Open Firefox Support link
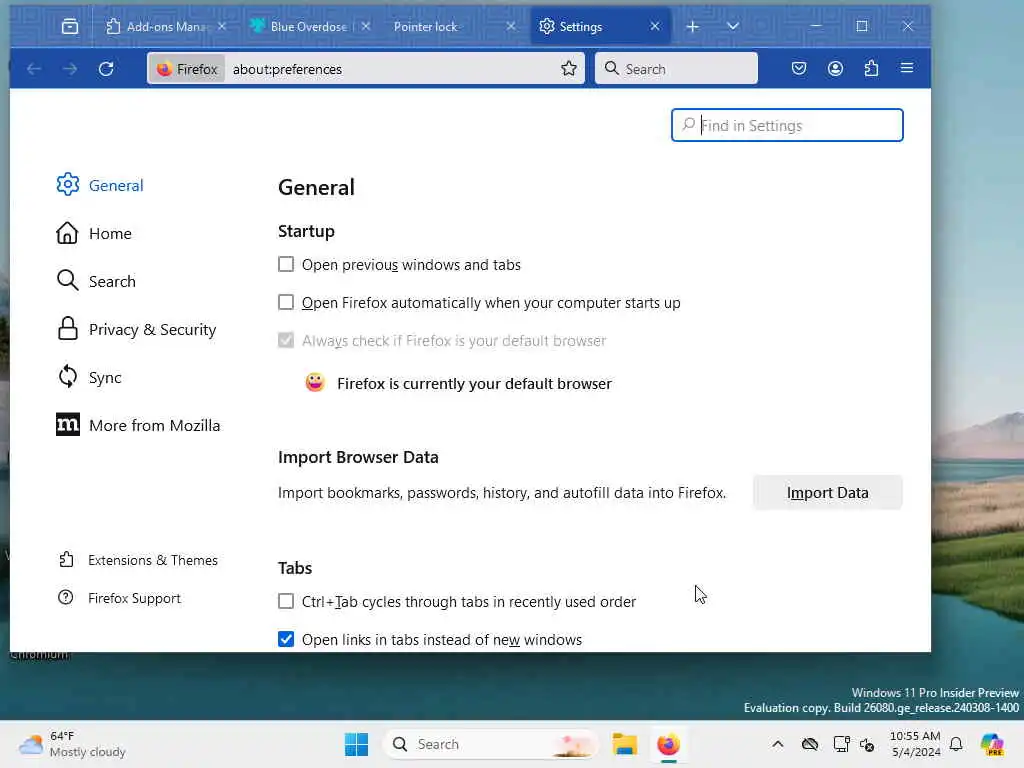 point(120,598)
